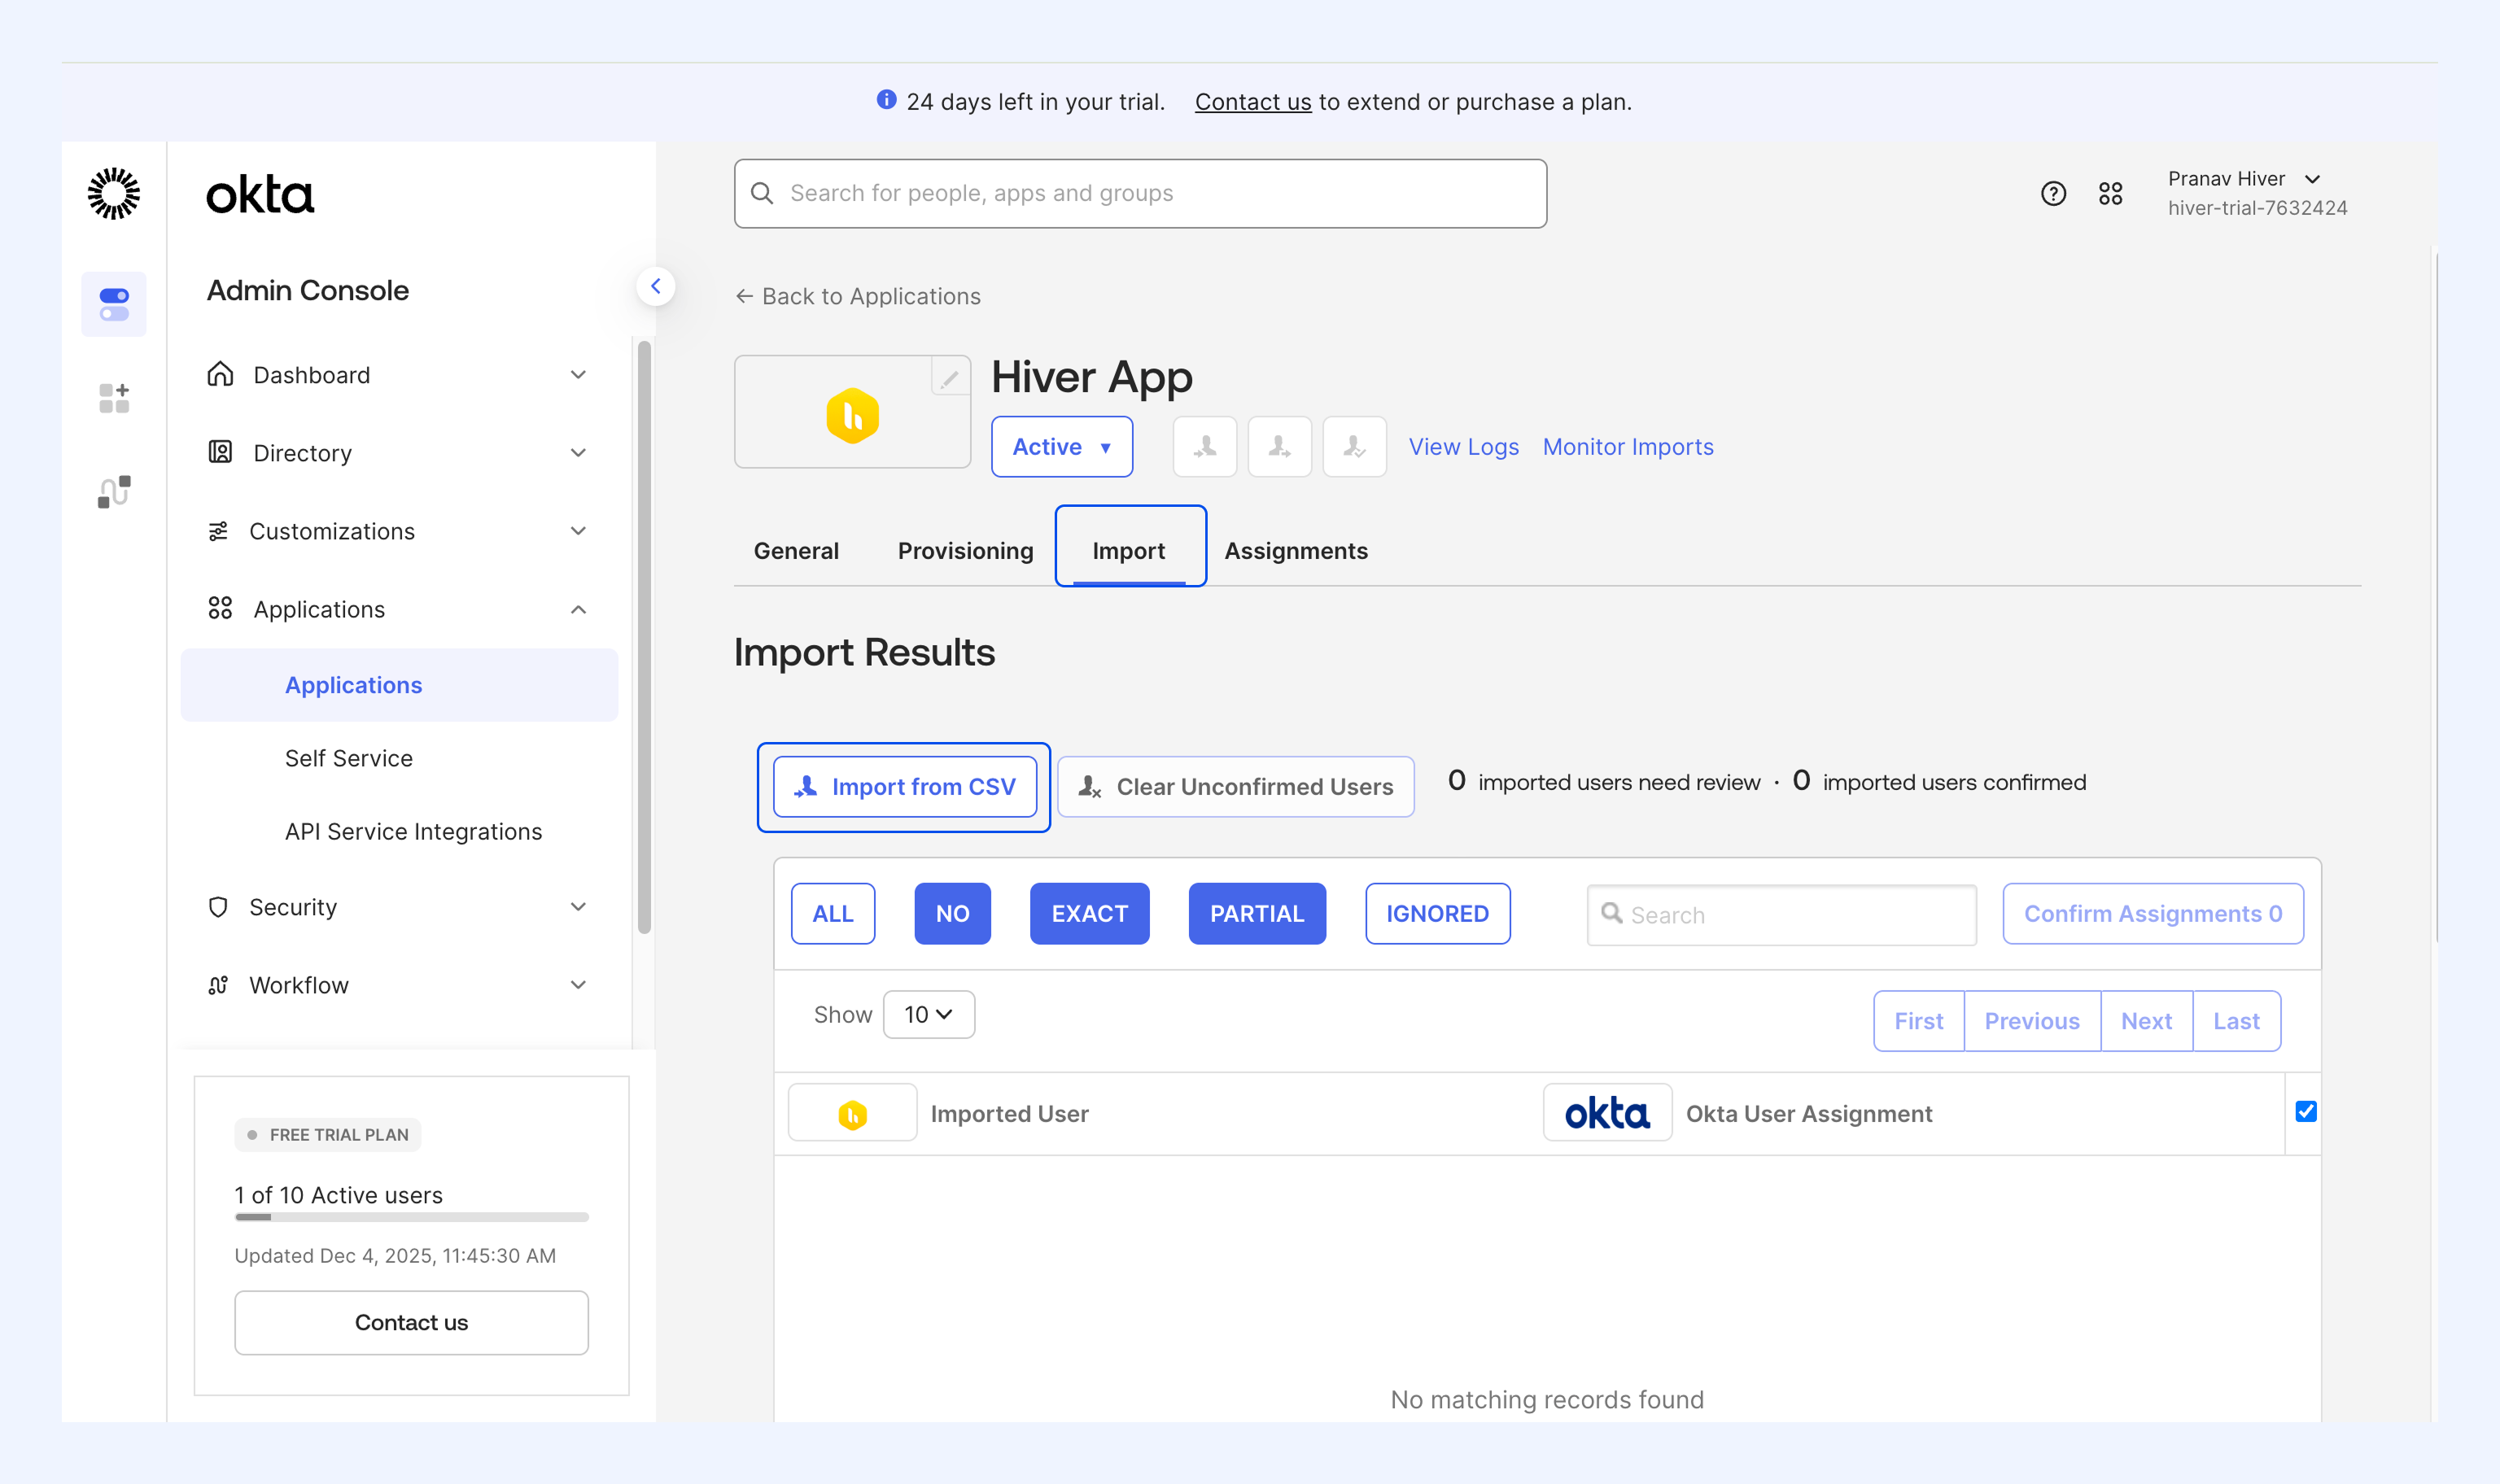Click Contact us button in trial plan card
This screenshot has width=2500, height=1484.
click(411, 1322)
